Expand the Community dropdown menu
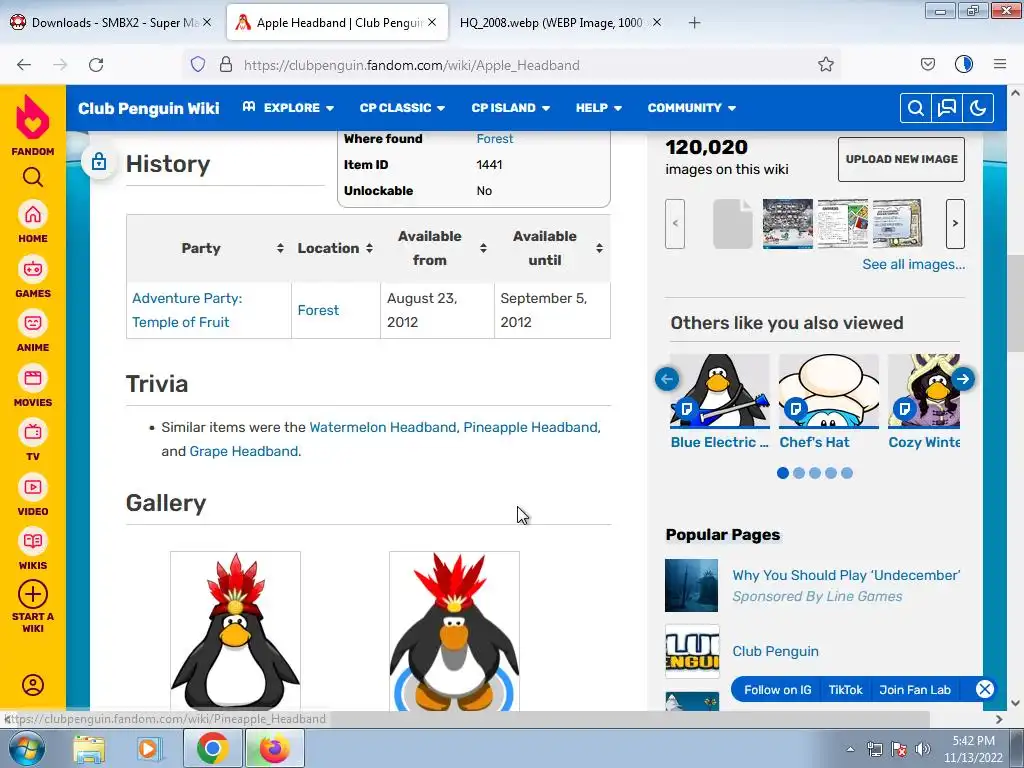Image resolution: width=1024 pixels, height=768 pixels. [692, 108]
